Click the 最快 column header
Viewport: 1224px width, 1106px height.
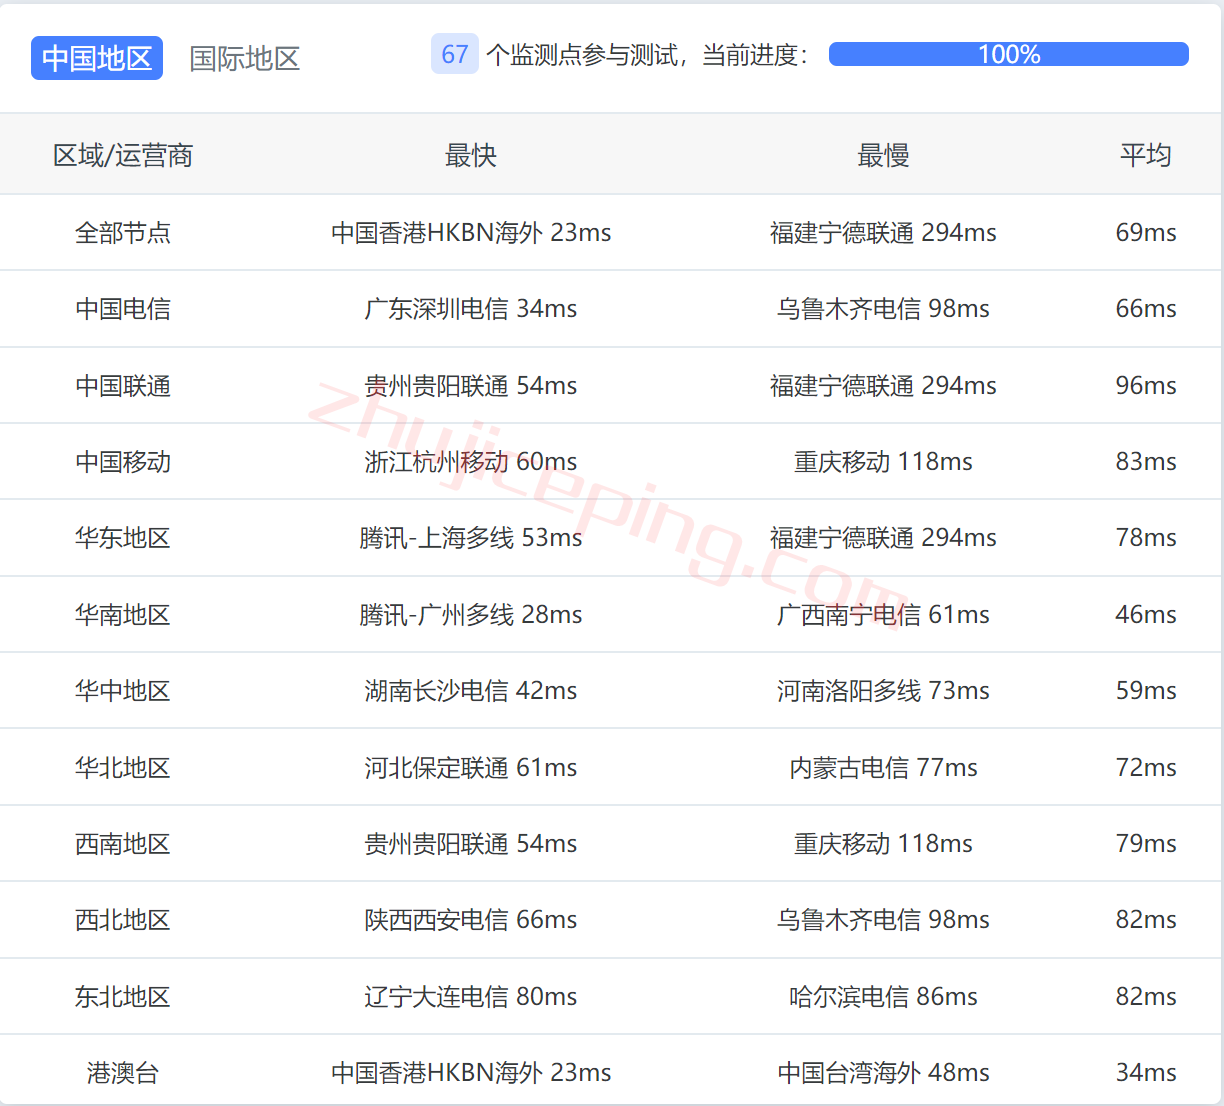click(471, 155)
